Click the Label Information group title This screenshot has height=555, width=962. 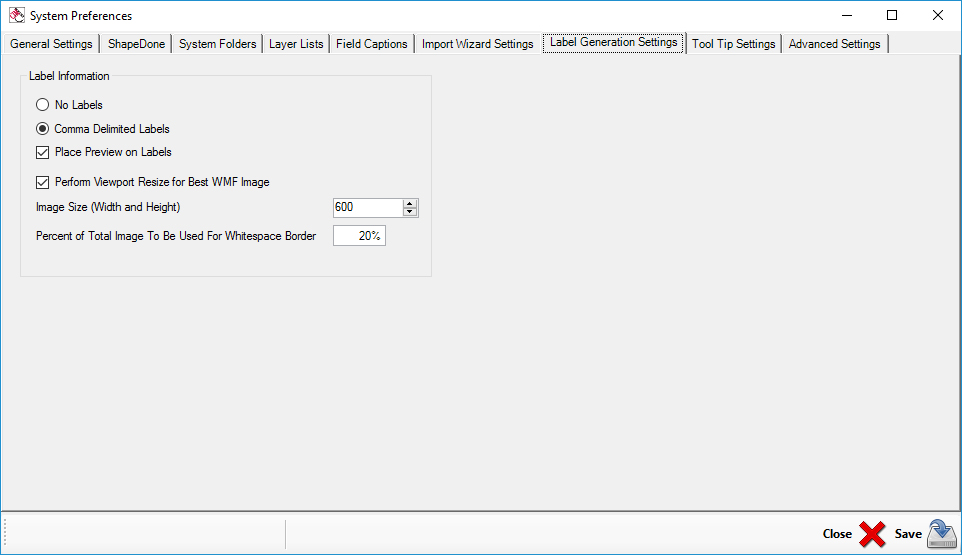[x=69, y=76]
